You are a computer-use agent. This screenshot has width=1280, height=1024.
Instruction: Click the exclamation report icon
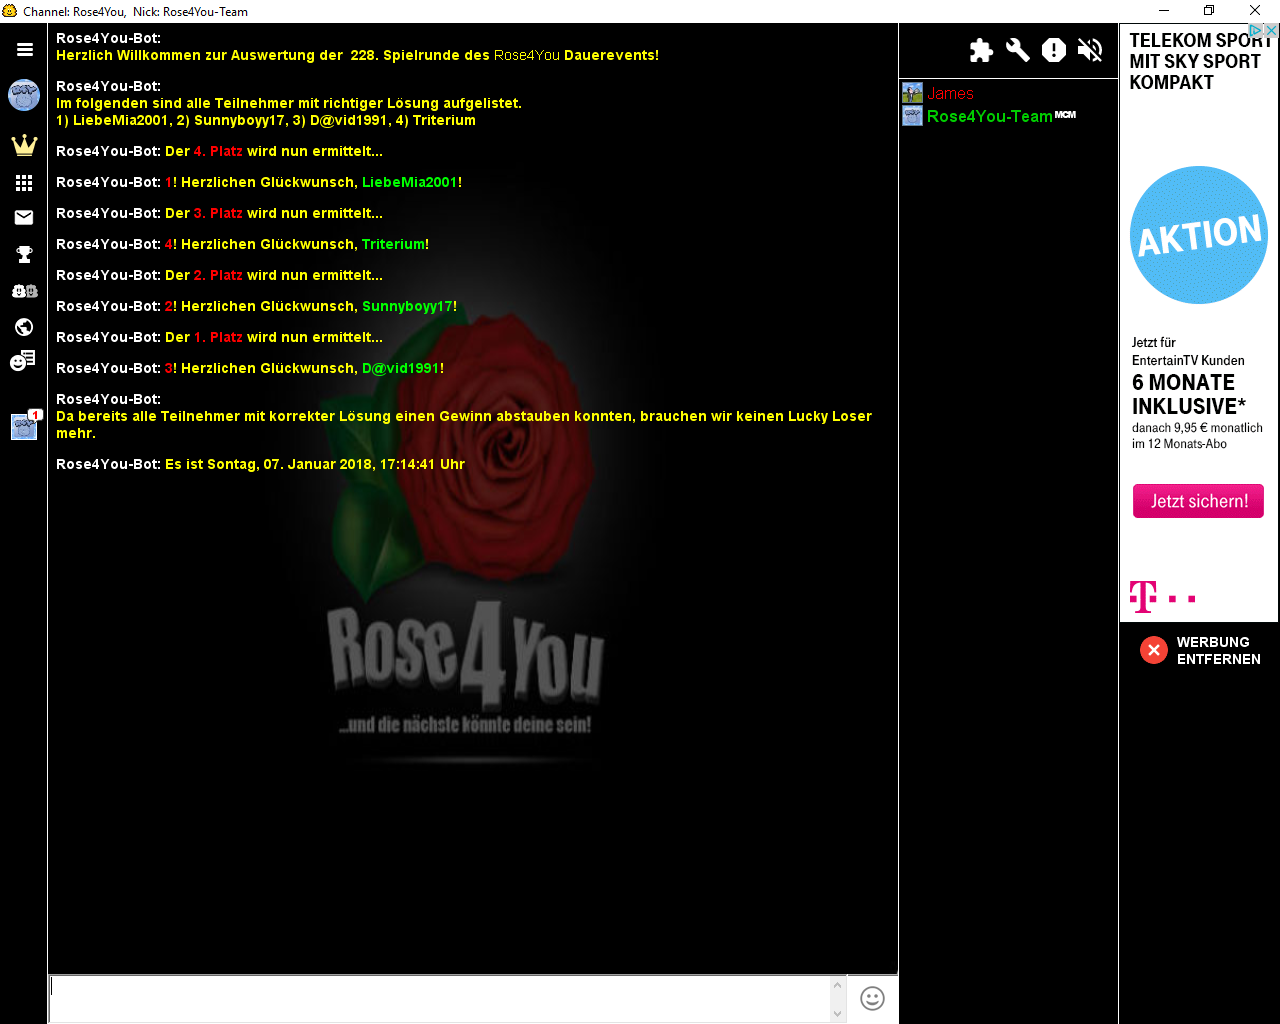1054,50
